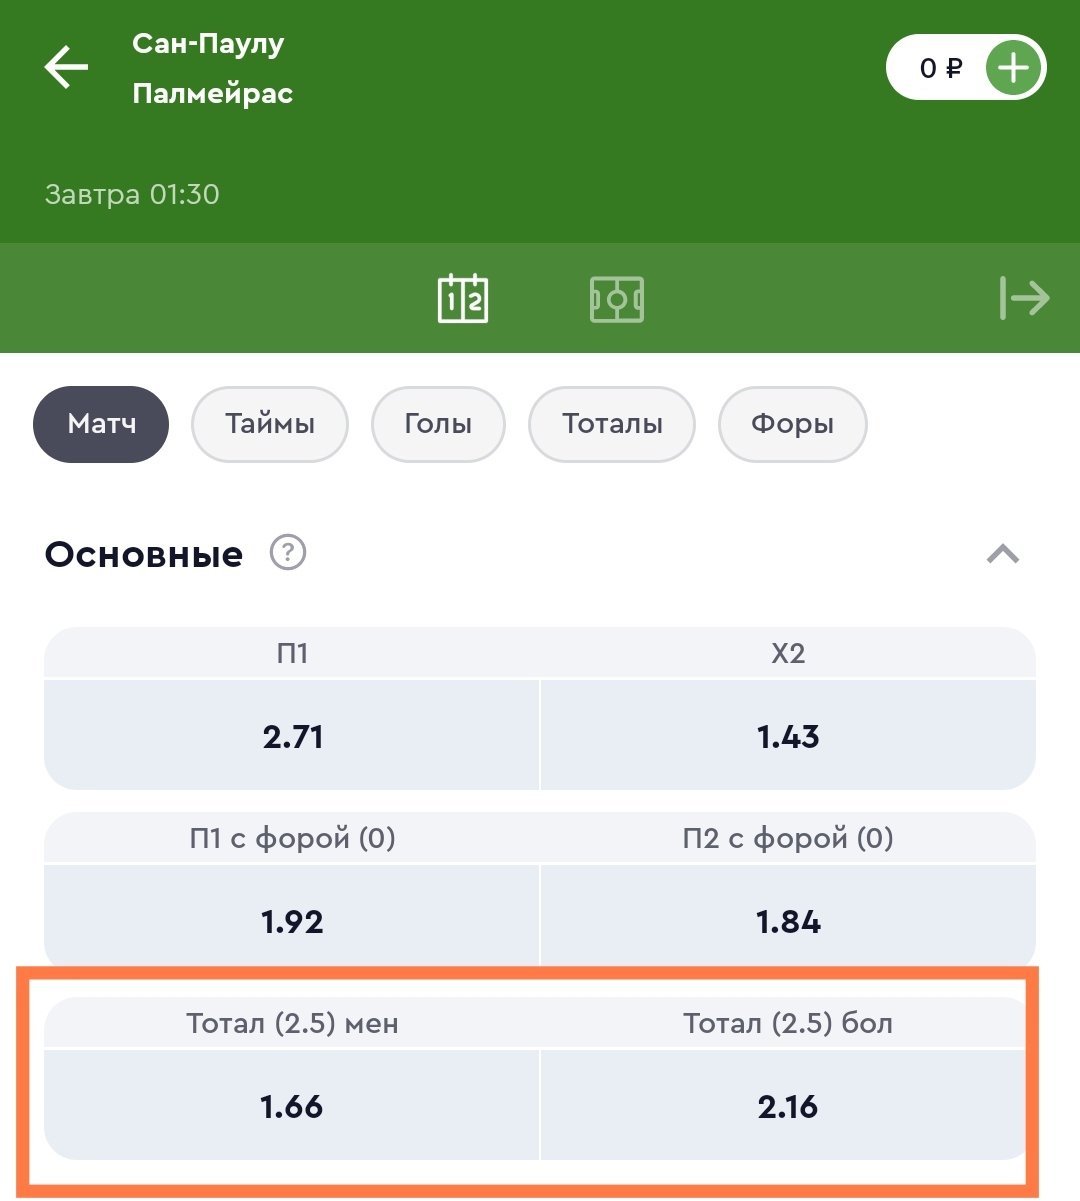Open the football pitch icon view
The height and width of the screenshot is (1201, 1080).
coord(617,299)
